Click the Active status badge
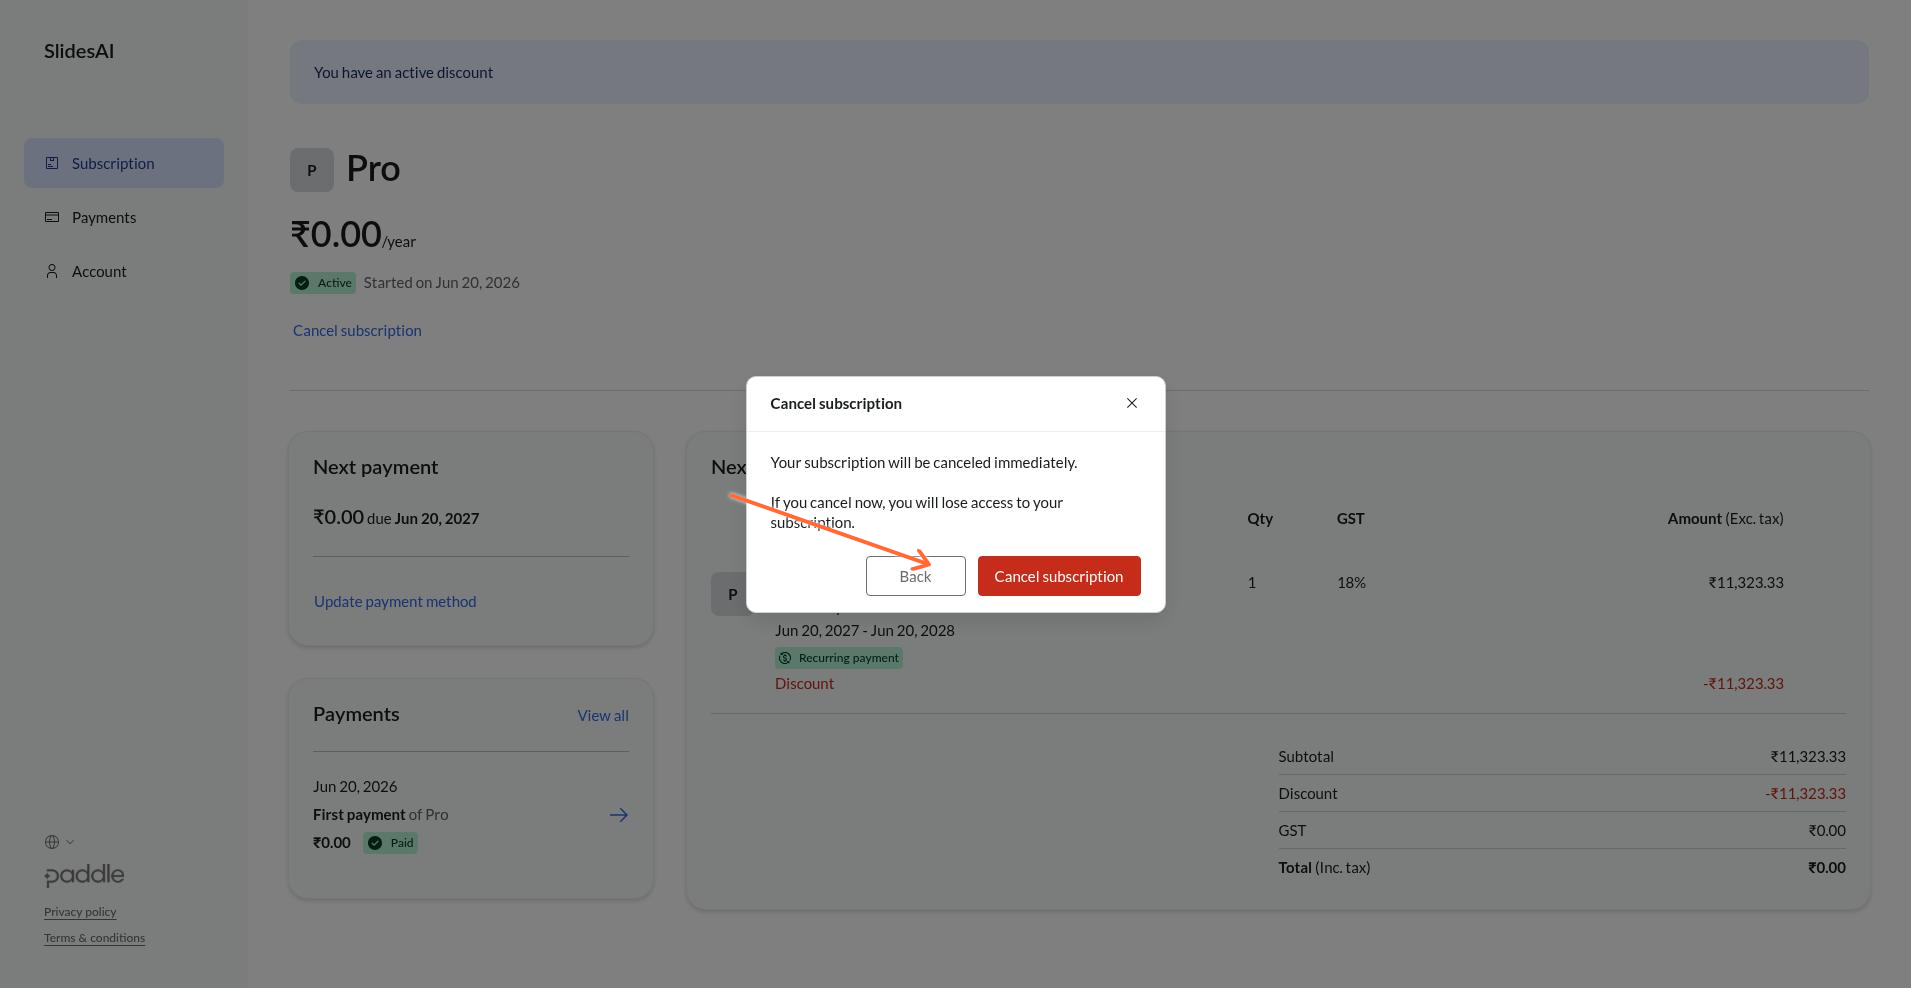 click(323, 283)
